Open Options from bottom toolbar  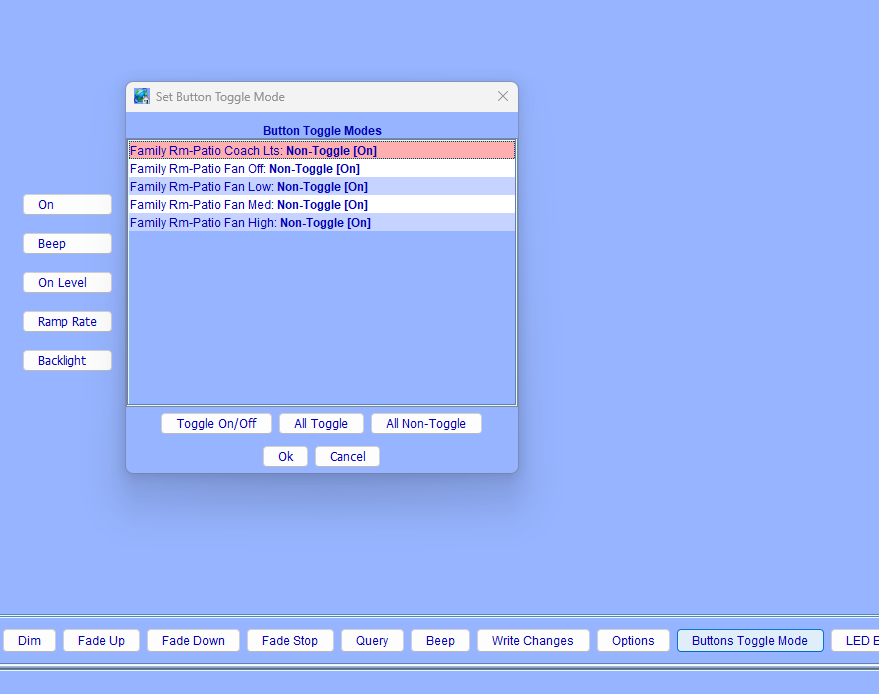click(x=633, y=641)
